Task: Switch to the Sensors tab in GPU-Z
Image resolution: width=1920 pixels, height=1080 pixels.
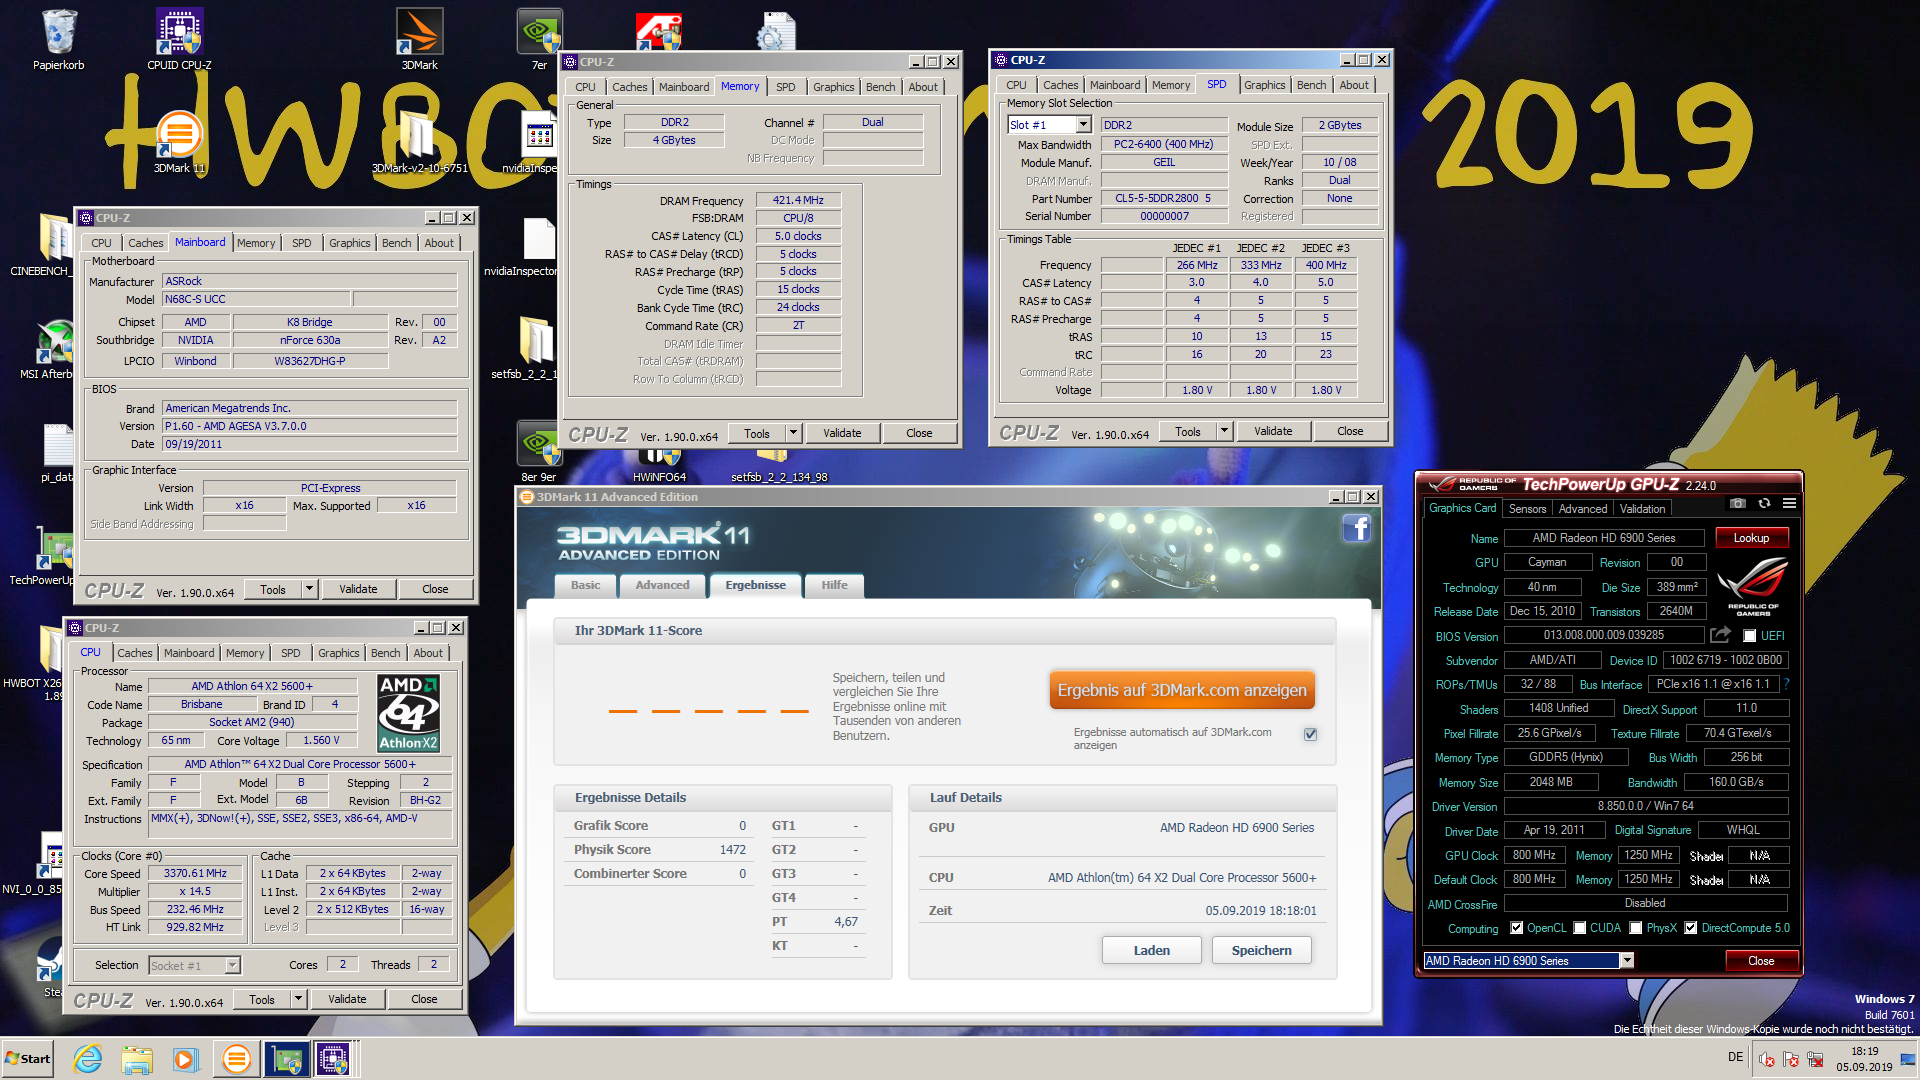Action: [1527, 509]
